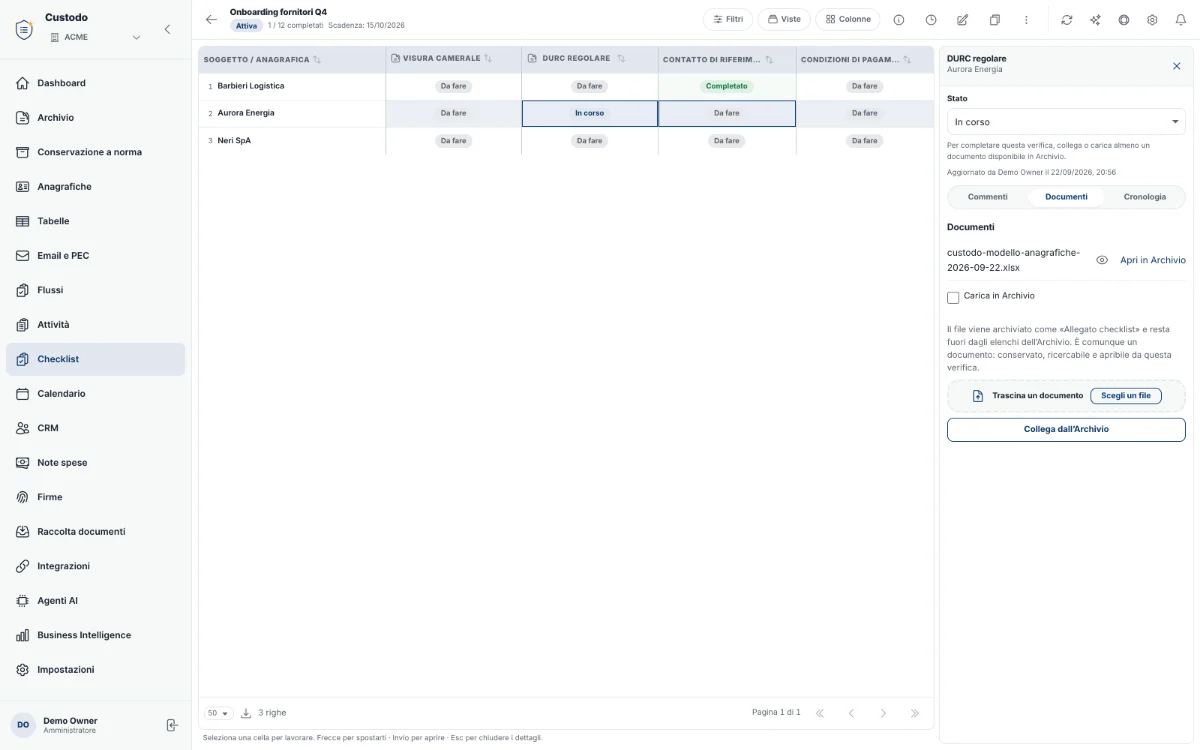This screenshot has height=750, width=1200.
Task: Open Calendario in the sidebar
Action: pyautogui.click(x=95, y=394)
